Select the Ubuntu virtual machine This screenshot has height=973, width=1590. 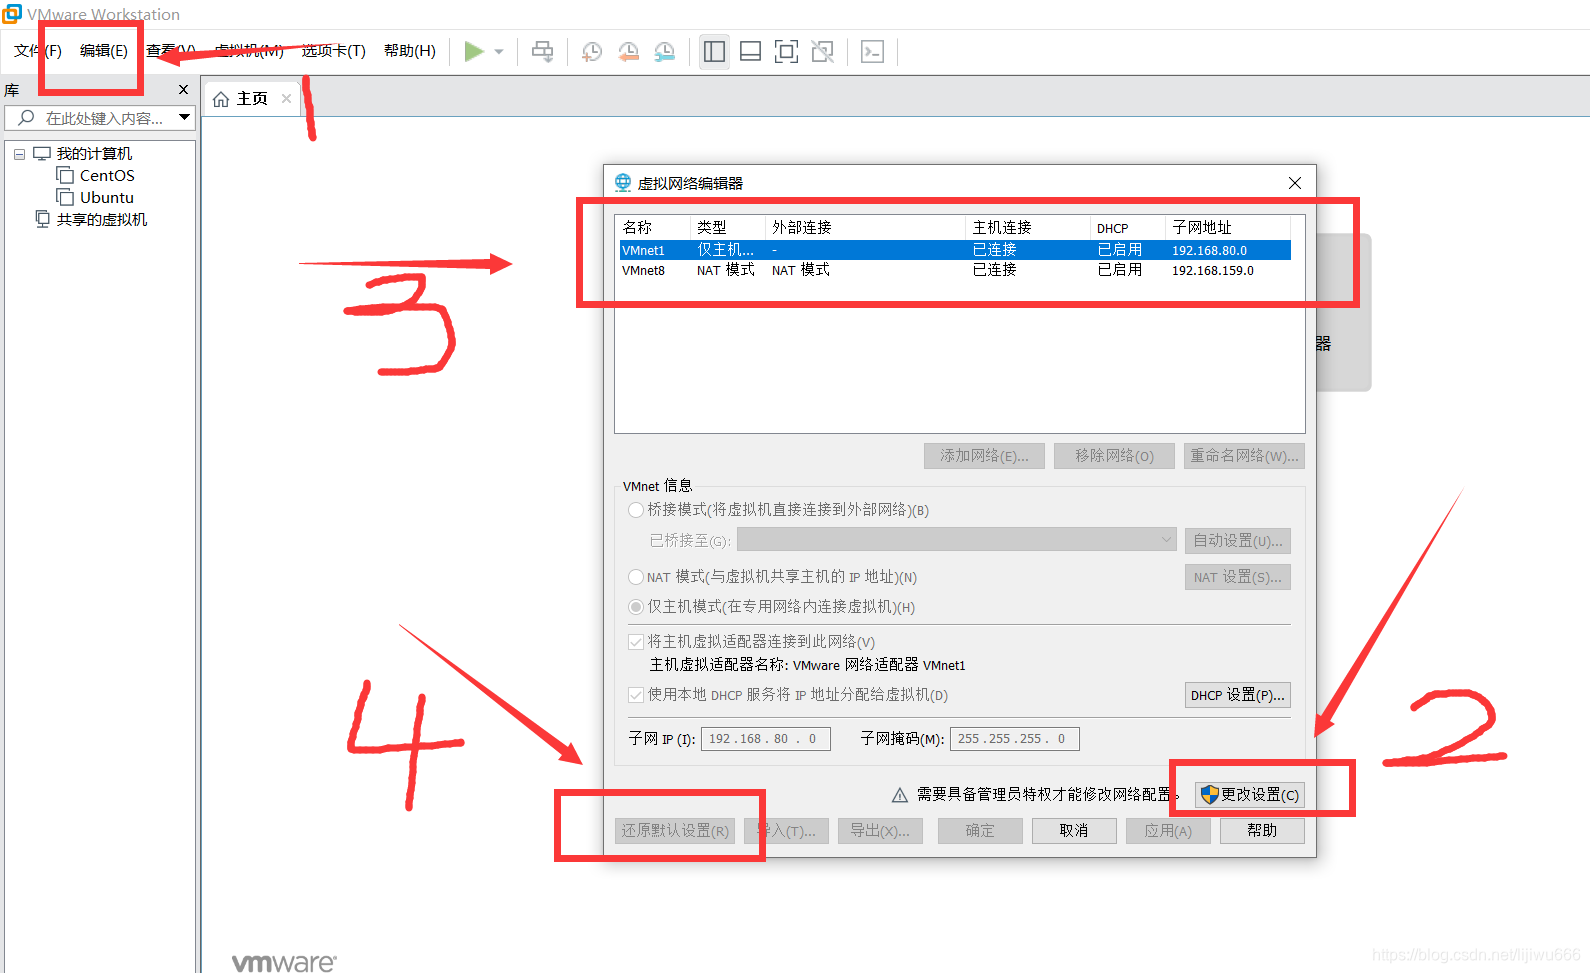(x=107, y=198)
